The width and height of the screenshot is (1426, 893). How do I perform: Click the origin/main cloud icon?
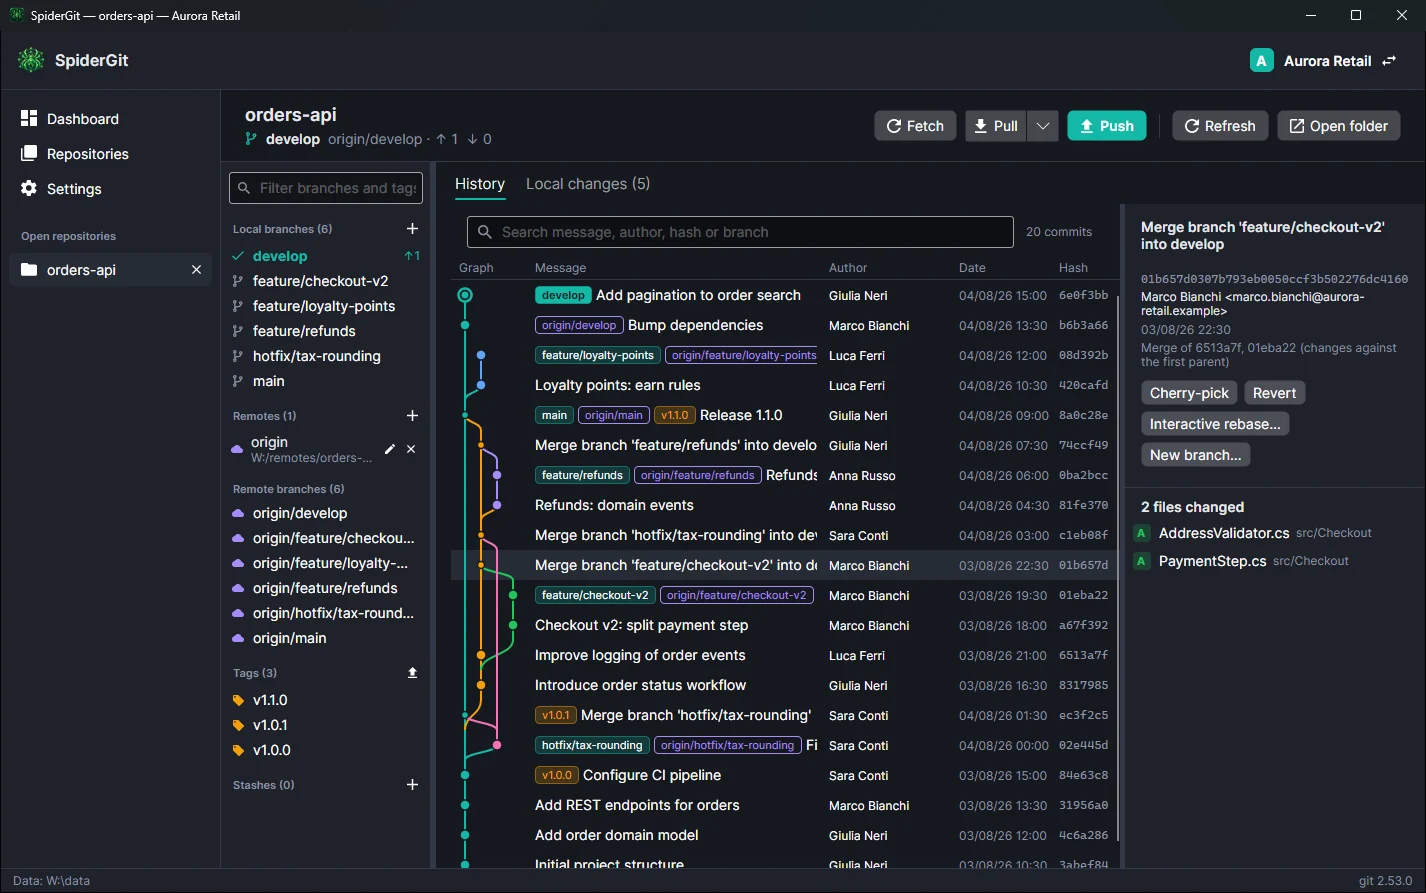(x=238, y=638)
